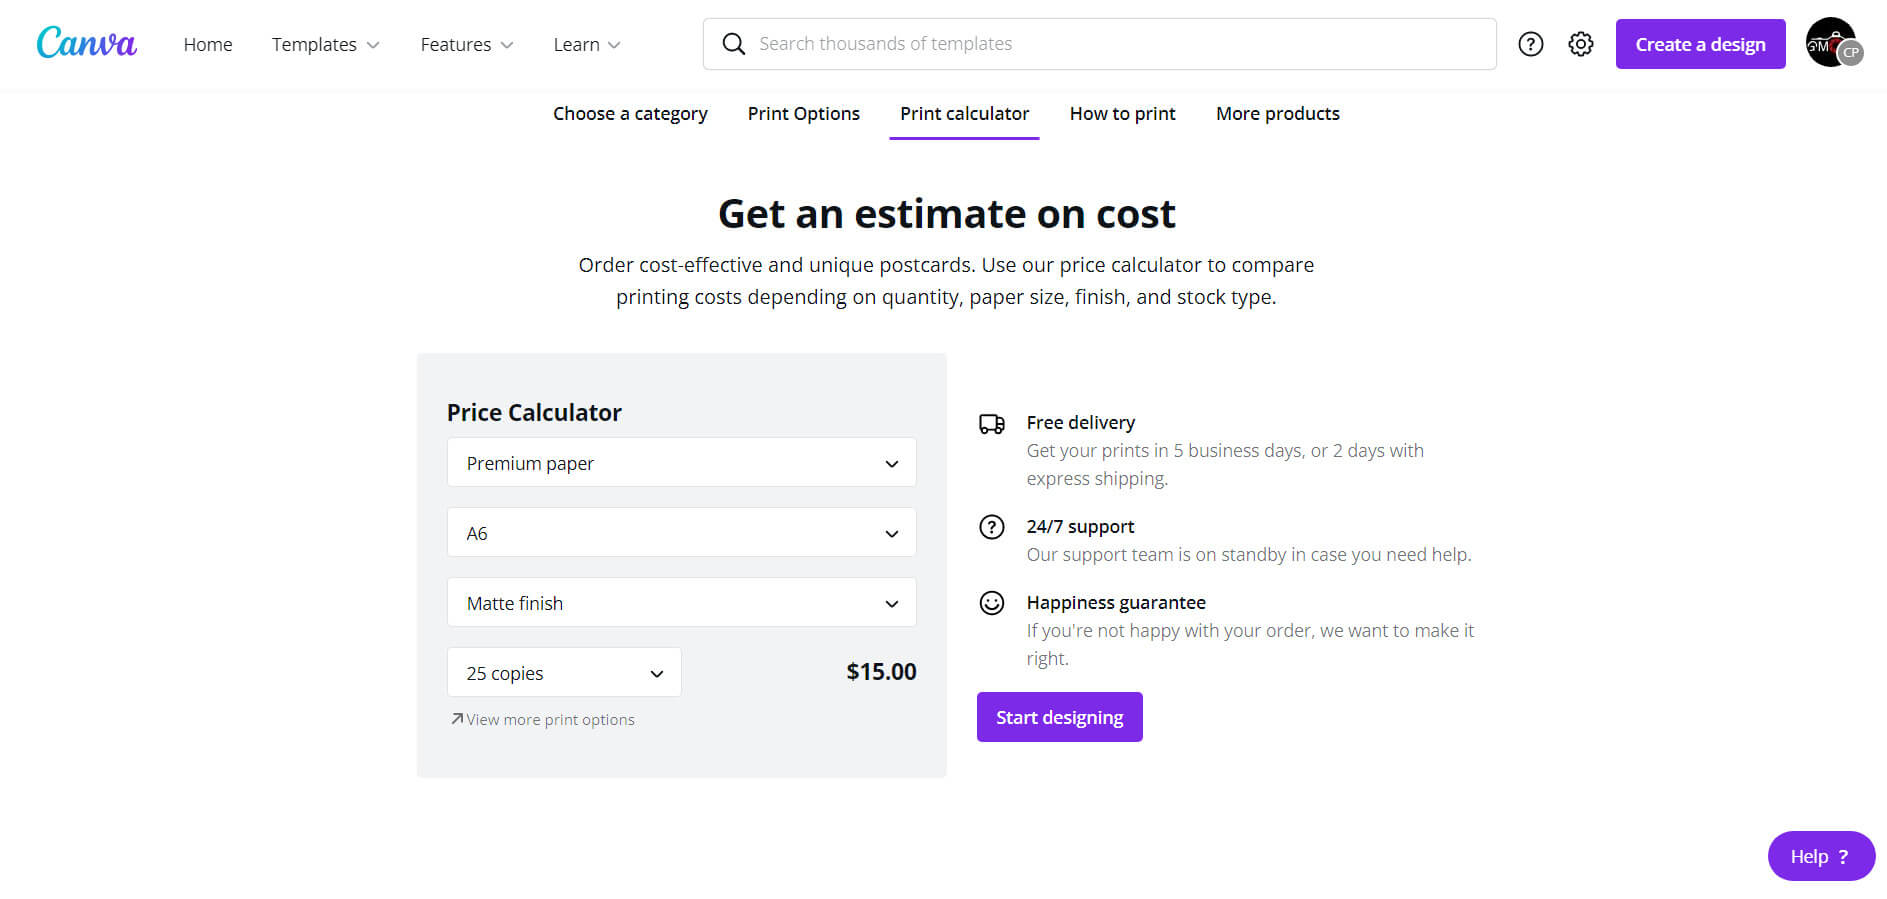
Task: Expand the Templates menu
Action: pyautogui.click(x=325, y=45)
